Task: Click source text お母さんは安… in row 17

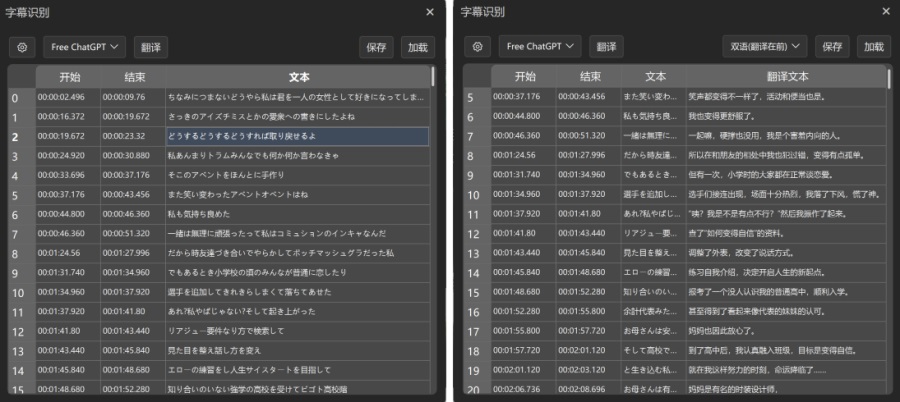Action: [654, 331]
